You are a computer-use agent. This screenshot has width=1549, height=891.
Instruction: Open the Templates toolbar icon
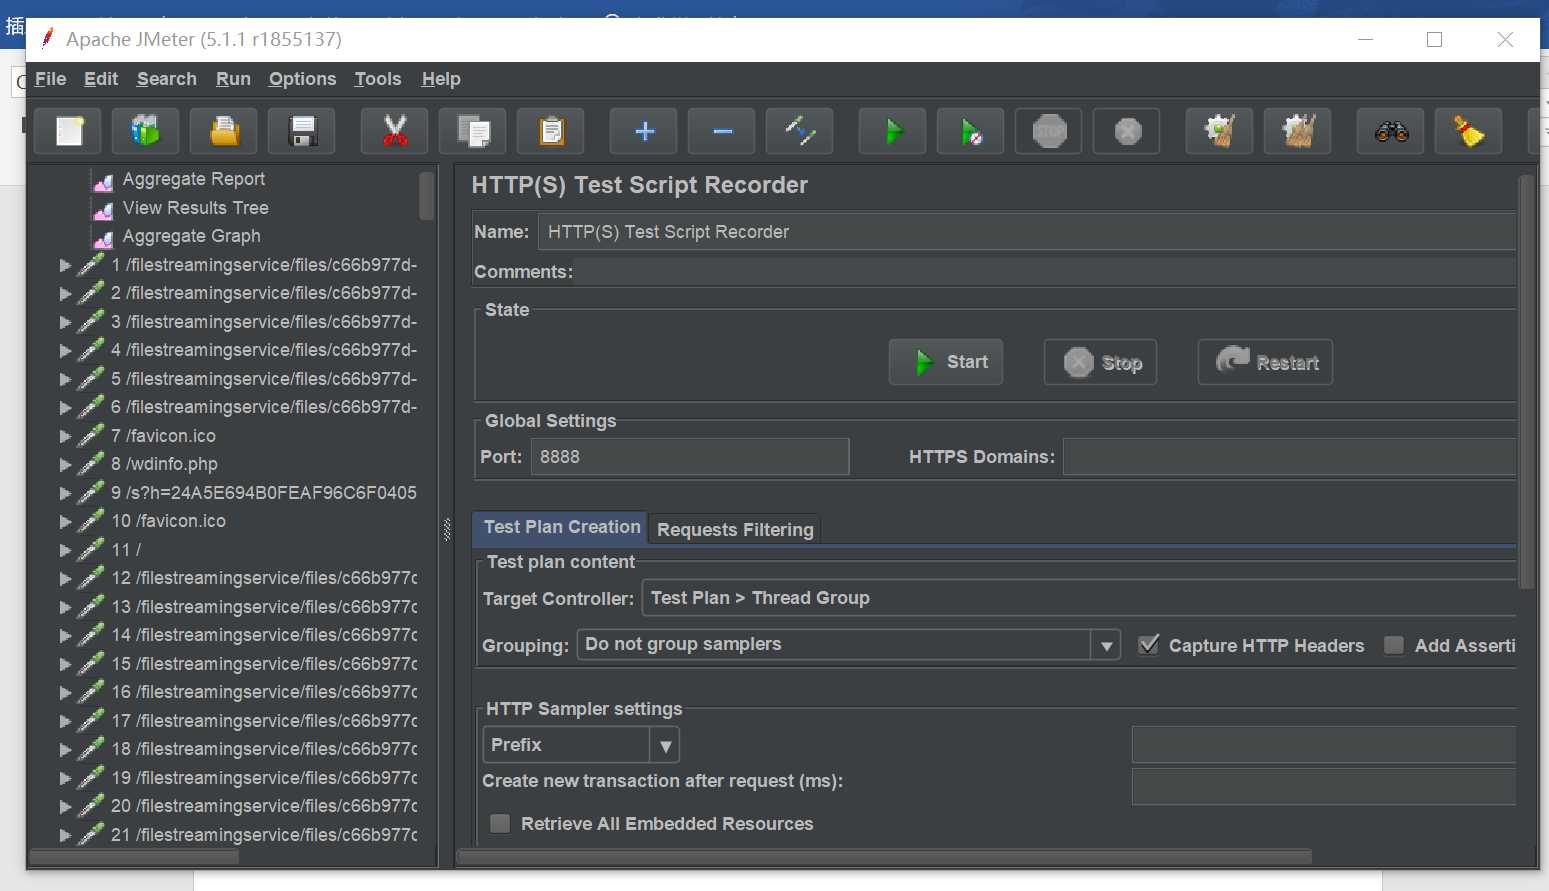click(x=146, y=131)
